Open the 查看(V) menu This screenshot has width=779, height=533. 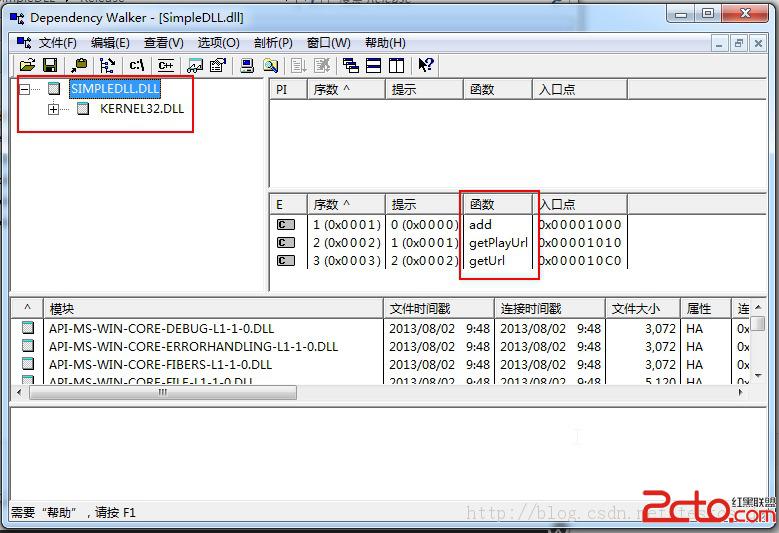(x=163, y=43)
